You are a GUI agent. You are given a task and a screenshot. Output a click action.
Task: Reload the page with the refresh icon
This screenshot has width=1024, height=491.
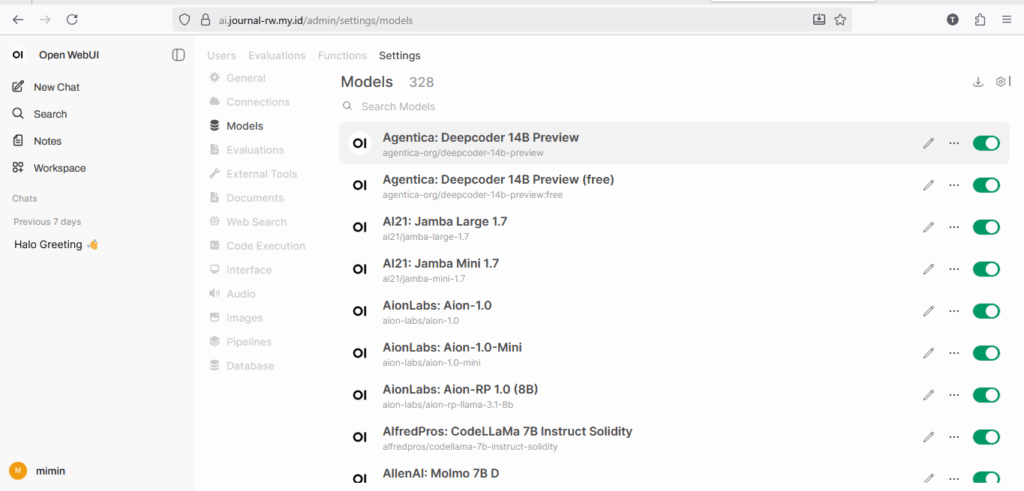click(72, 20)
